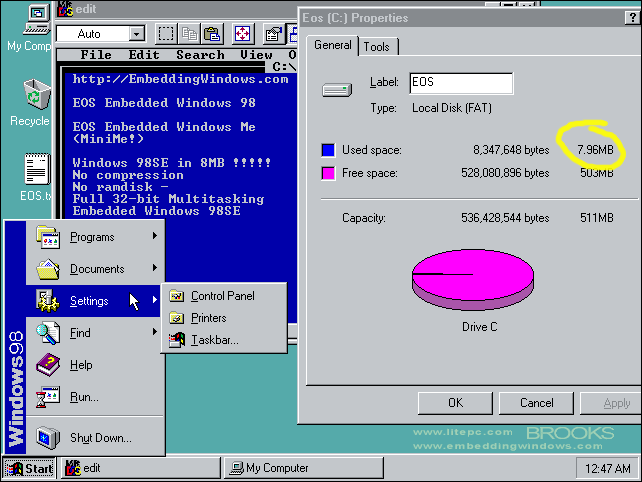Open the Recycle Bin desktop icon

[30, 103]
